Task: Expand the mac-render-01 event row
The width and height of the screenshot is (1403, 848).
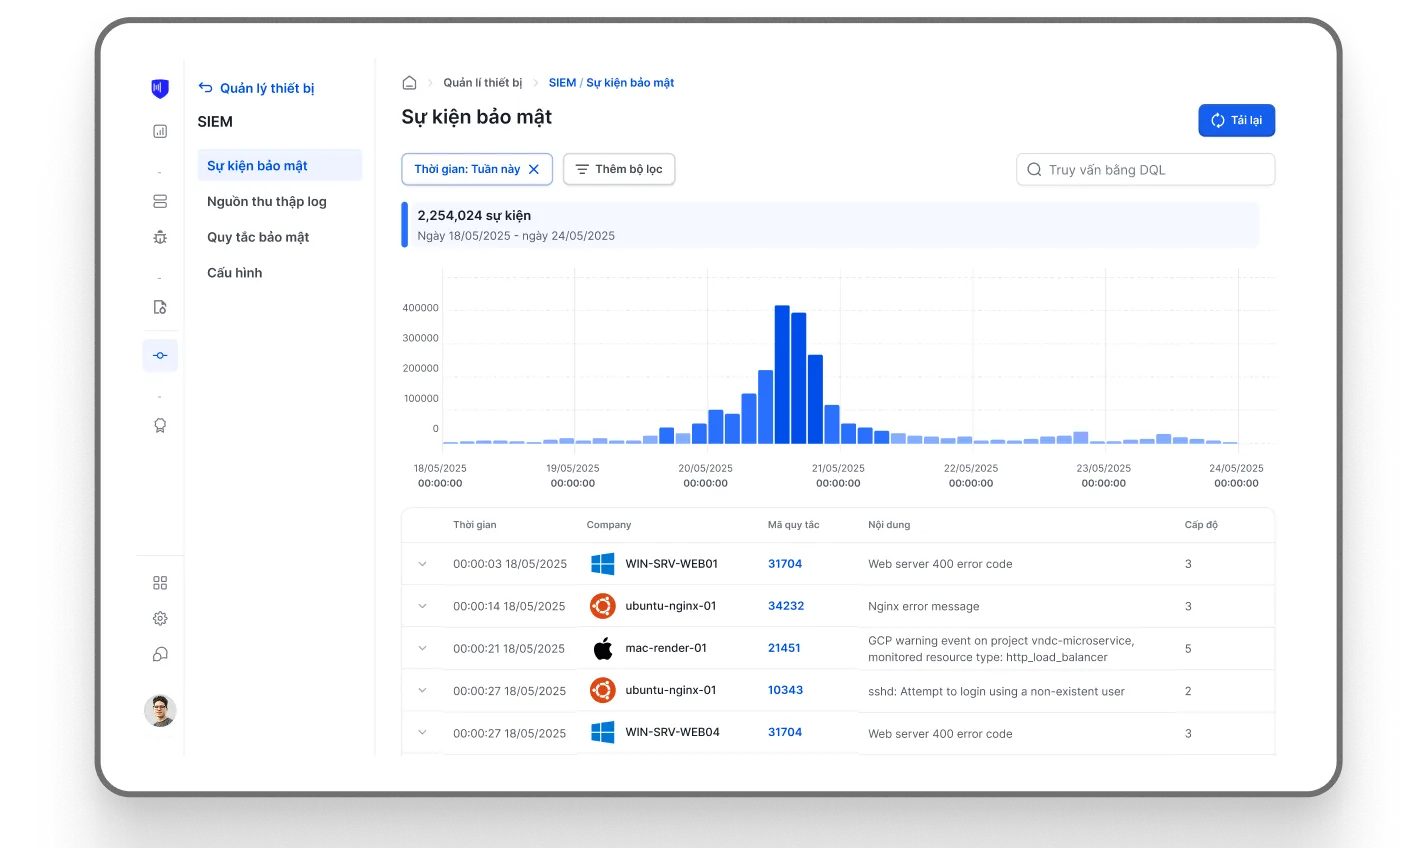Action: point(422,648)
